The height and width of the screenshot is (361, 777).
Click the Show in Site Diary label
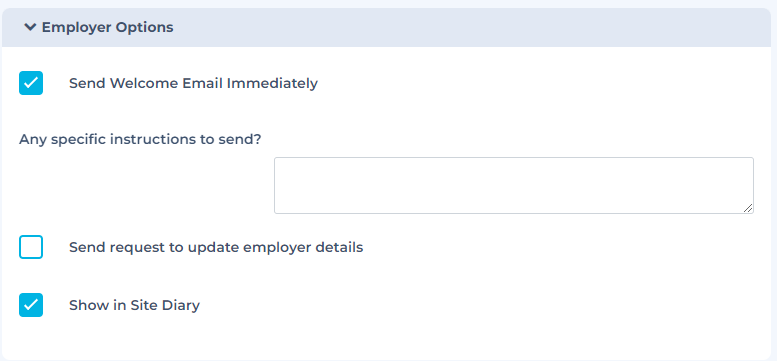[134, 306]
